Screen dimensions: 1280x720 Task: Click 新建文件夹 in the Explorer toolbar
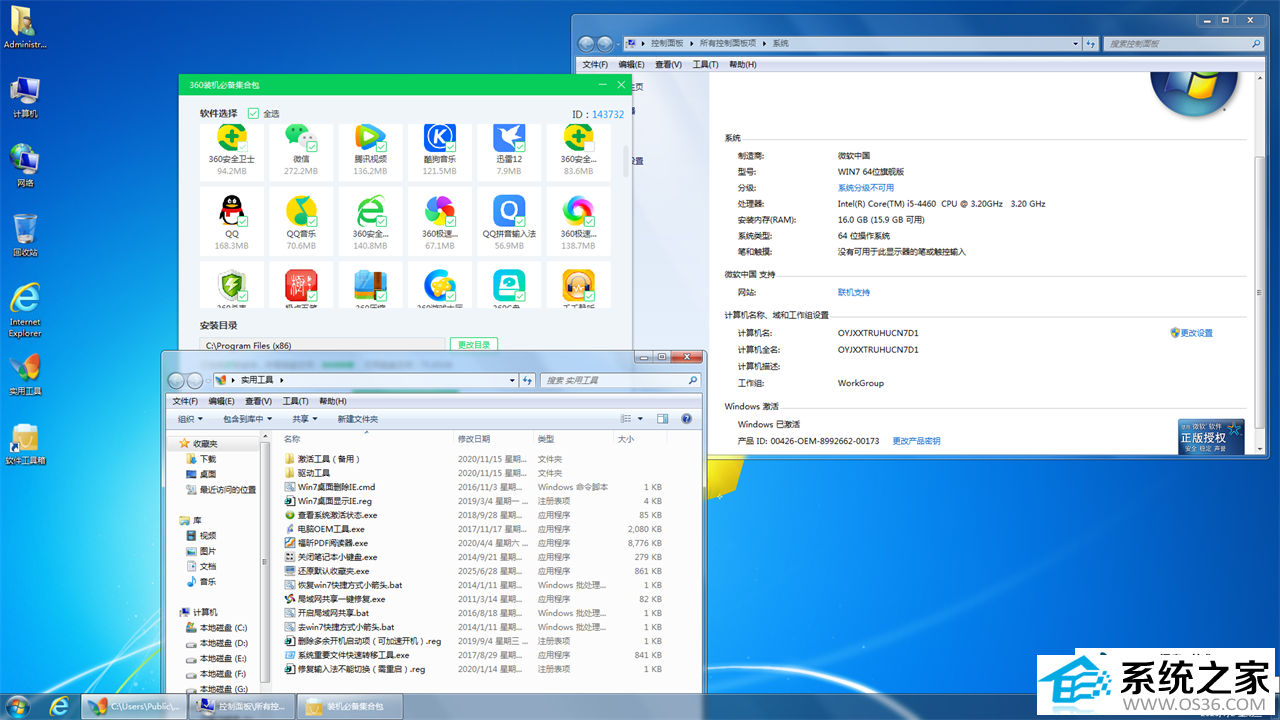coord(358,419)
